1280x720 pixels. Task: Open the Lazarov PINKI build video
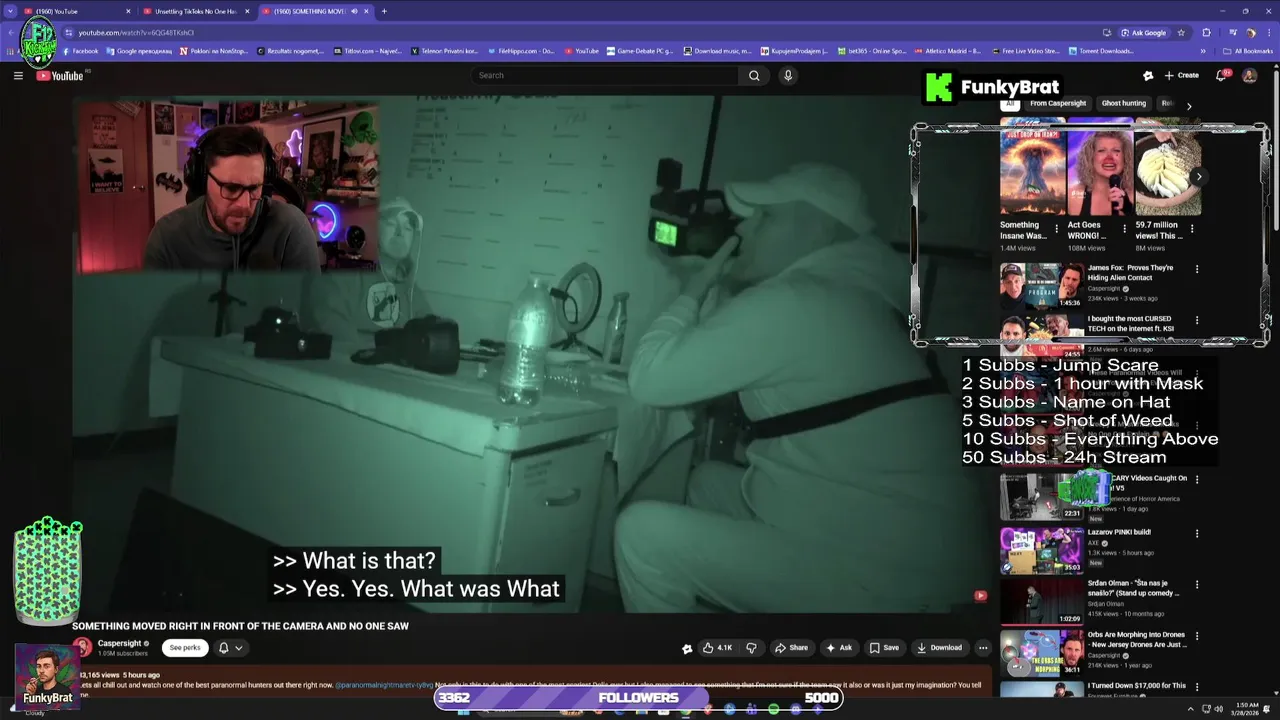[x=1042, y=550]
